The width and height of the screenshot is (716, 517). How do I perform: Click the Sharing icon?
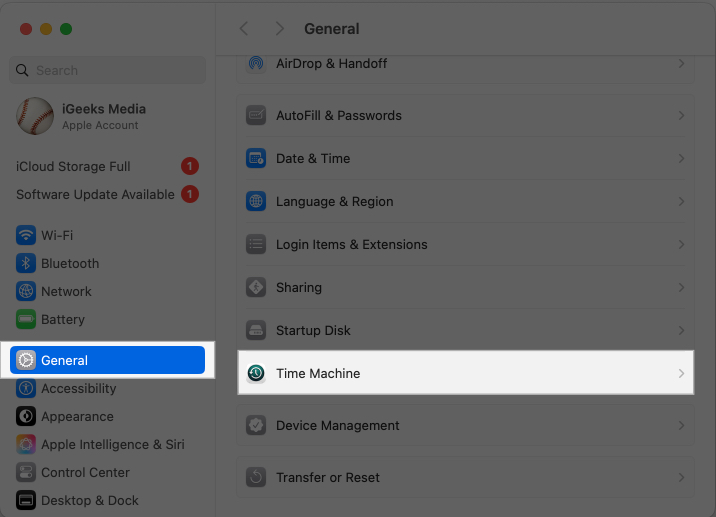tap(256, 287)
